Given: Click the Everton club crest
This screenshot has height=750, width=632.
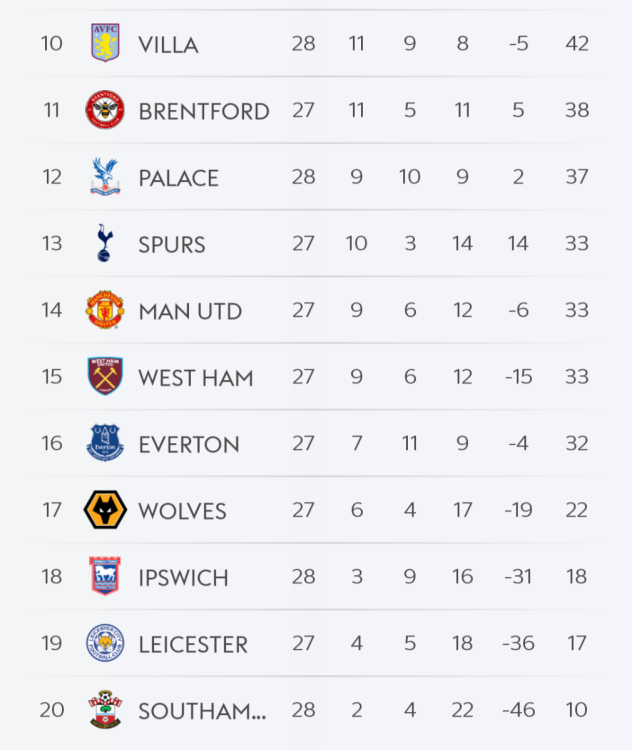Looking at the screenshot, I should 105,443.
